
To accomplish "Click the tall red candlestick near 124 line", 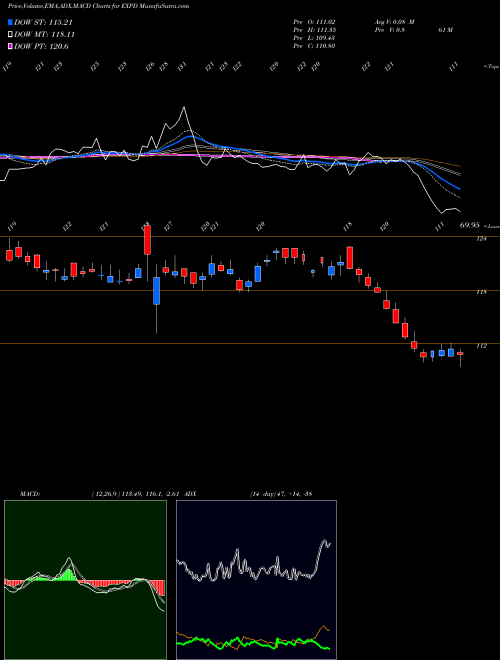I will click(147, 241).
